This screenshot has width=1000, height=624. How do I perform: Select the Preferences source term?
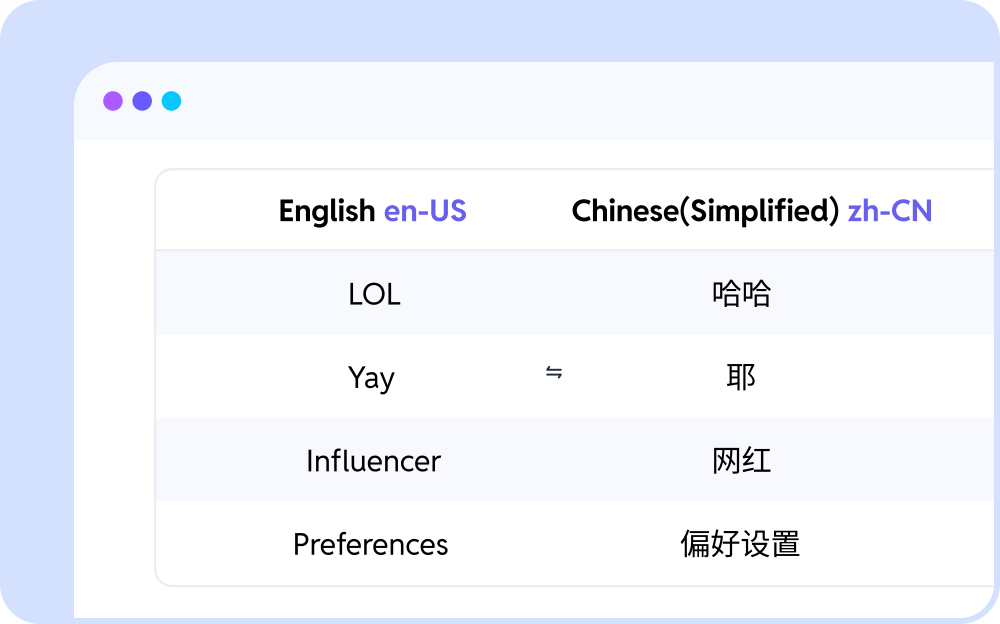pyautogui.click(x=370, y=545)
